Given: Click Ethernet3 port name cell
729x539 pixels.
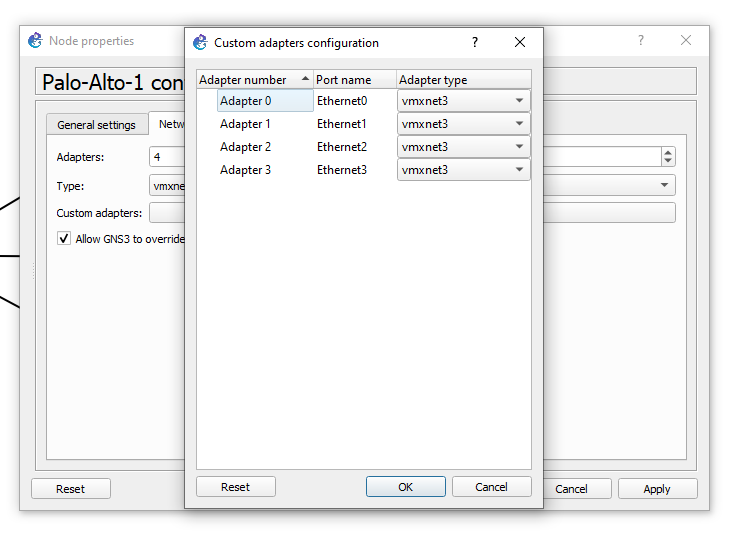Looking at the screenshot, I should click(342, 170).
